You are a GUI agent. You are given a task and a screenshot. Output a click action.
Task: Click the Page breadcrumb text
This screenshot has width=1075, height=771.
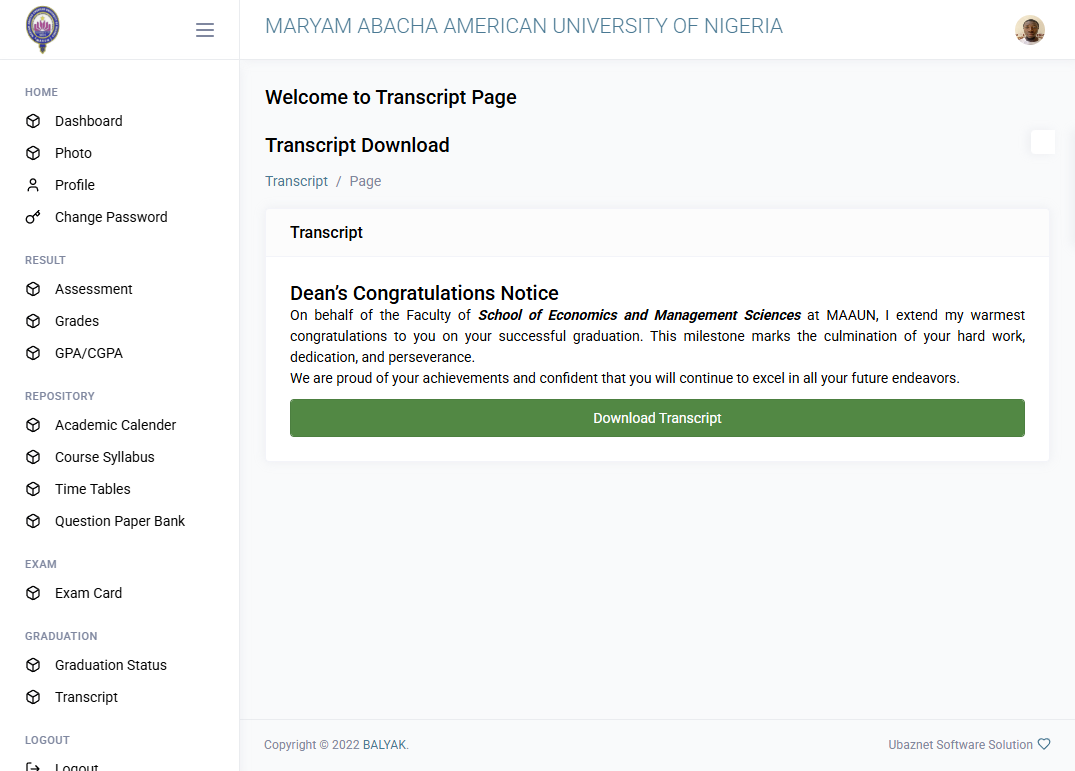tap(365, 181)
